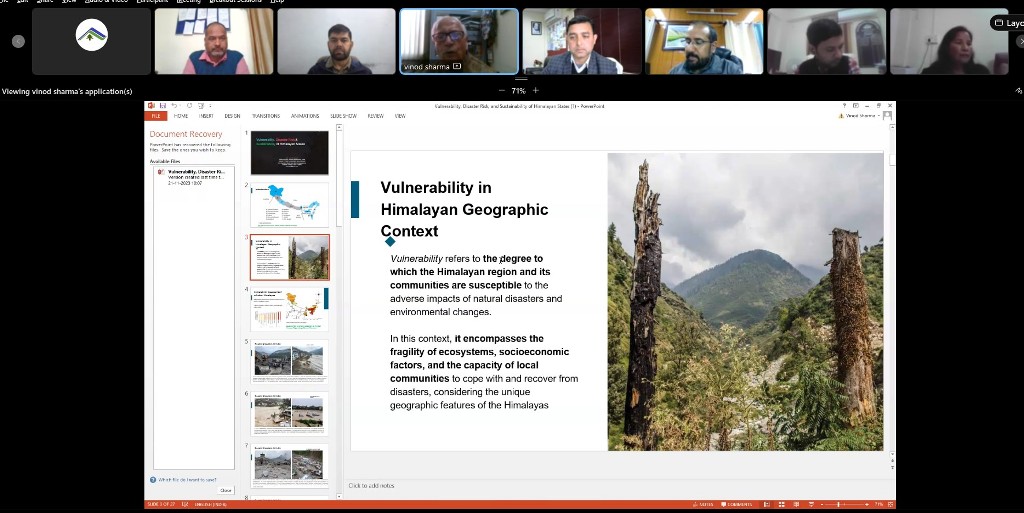Screen dimensions: 1024x513
Task: Click the Comments icon in status bar
Action: pyautogui.click(x=737, y=504)
